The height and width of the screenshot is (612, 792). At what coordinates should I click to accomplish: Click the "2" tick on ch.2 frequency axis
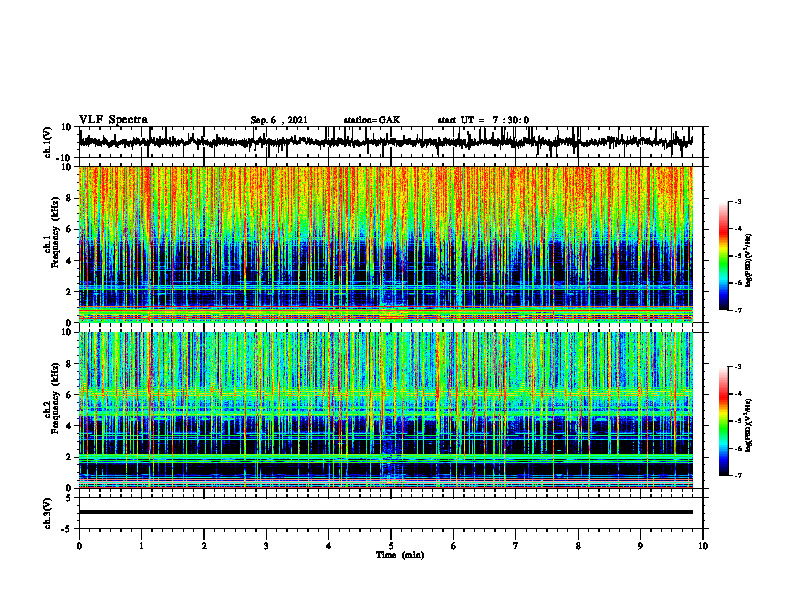click(x=69, y=457)
